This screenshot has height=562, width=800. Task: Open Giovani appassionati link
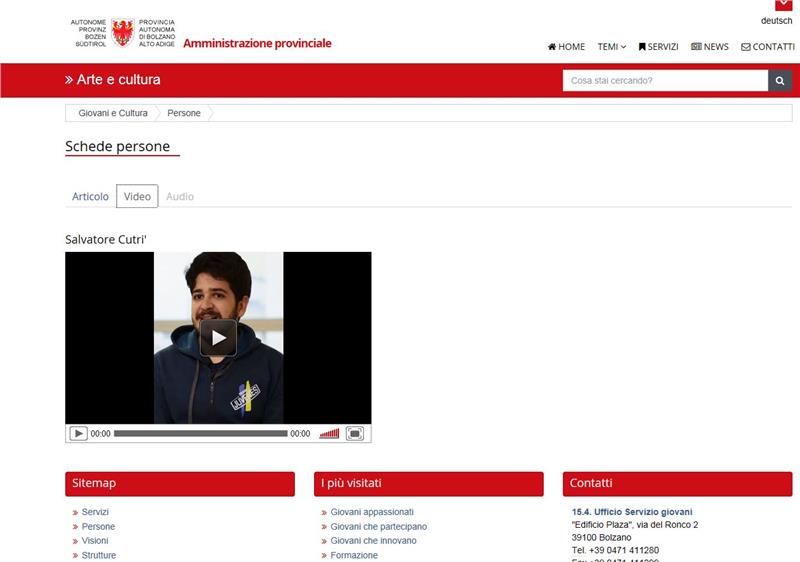click(372, 512)
